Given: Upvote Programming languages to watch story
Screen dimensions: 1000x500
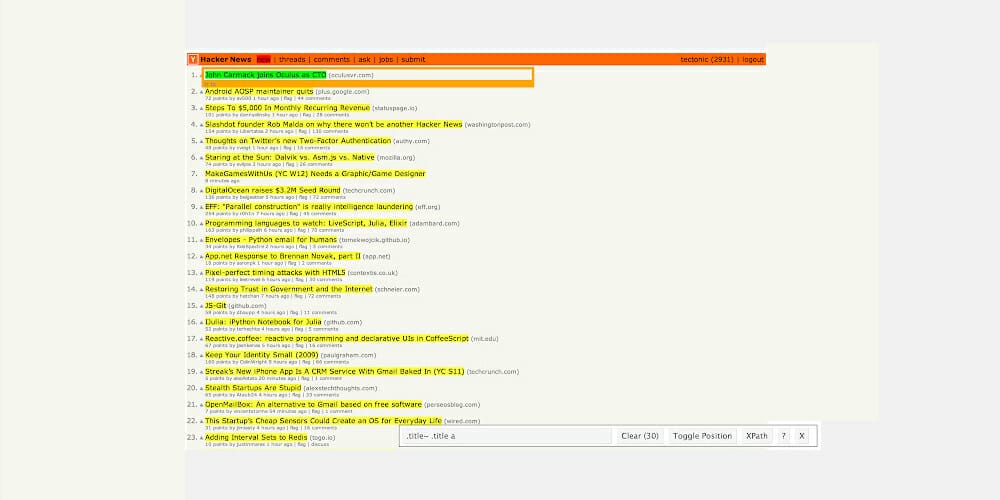Looking at the screenshot, I should click(202, 224).
